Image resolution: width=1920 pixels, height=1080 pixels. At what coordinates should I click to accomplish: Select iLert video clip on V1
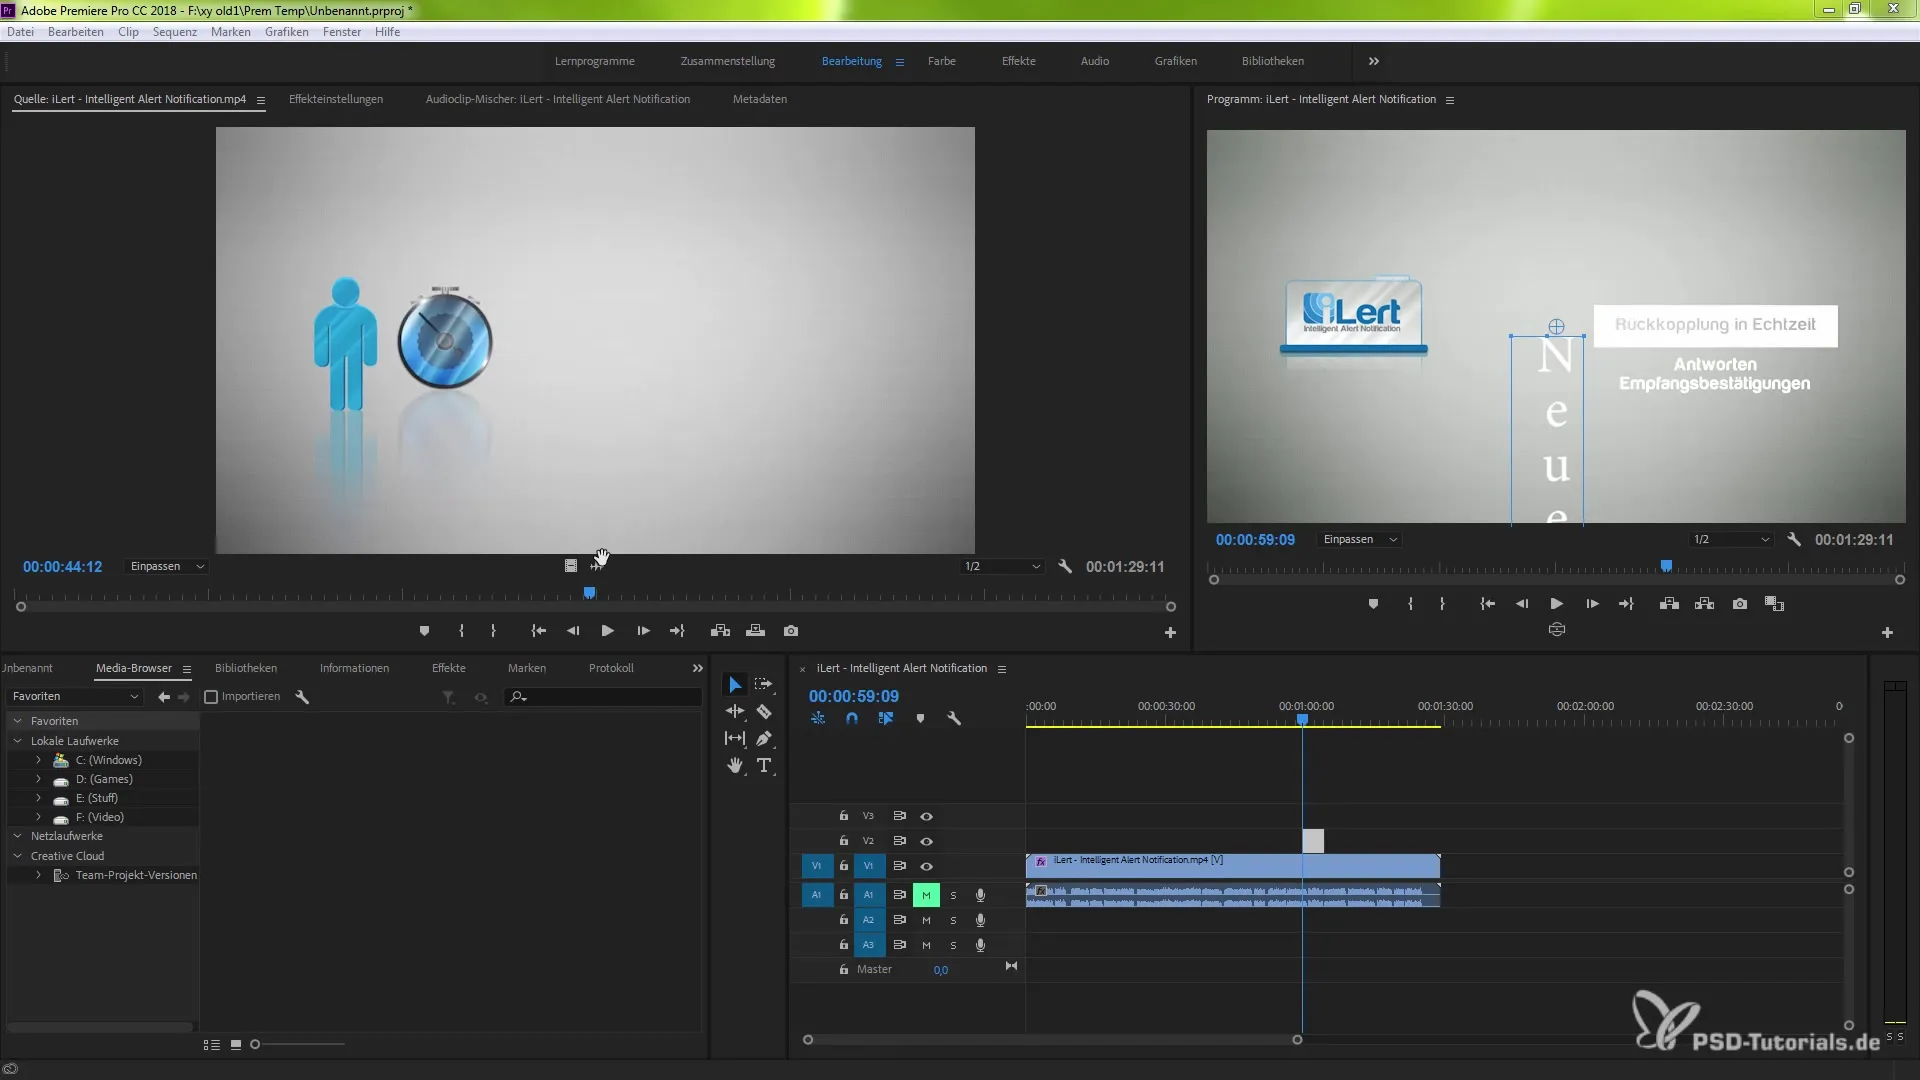point(1233,866)
